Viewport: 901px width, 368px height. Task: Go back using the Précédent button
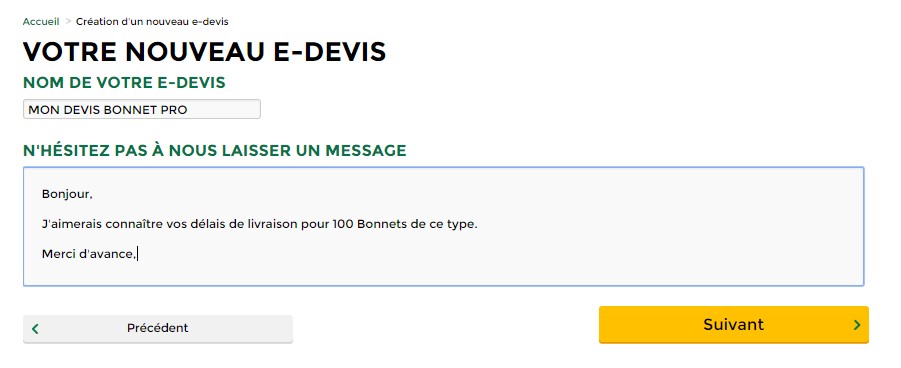pyautogui.click(x=158, y=328)
